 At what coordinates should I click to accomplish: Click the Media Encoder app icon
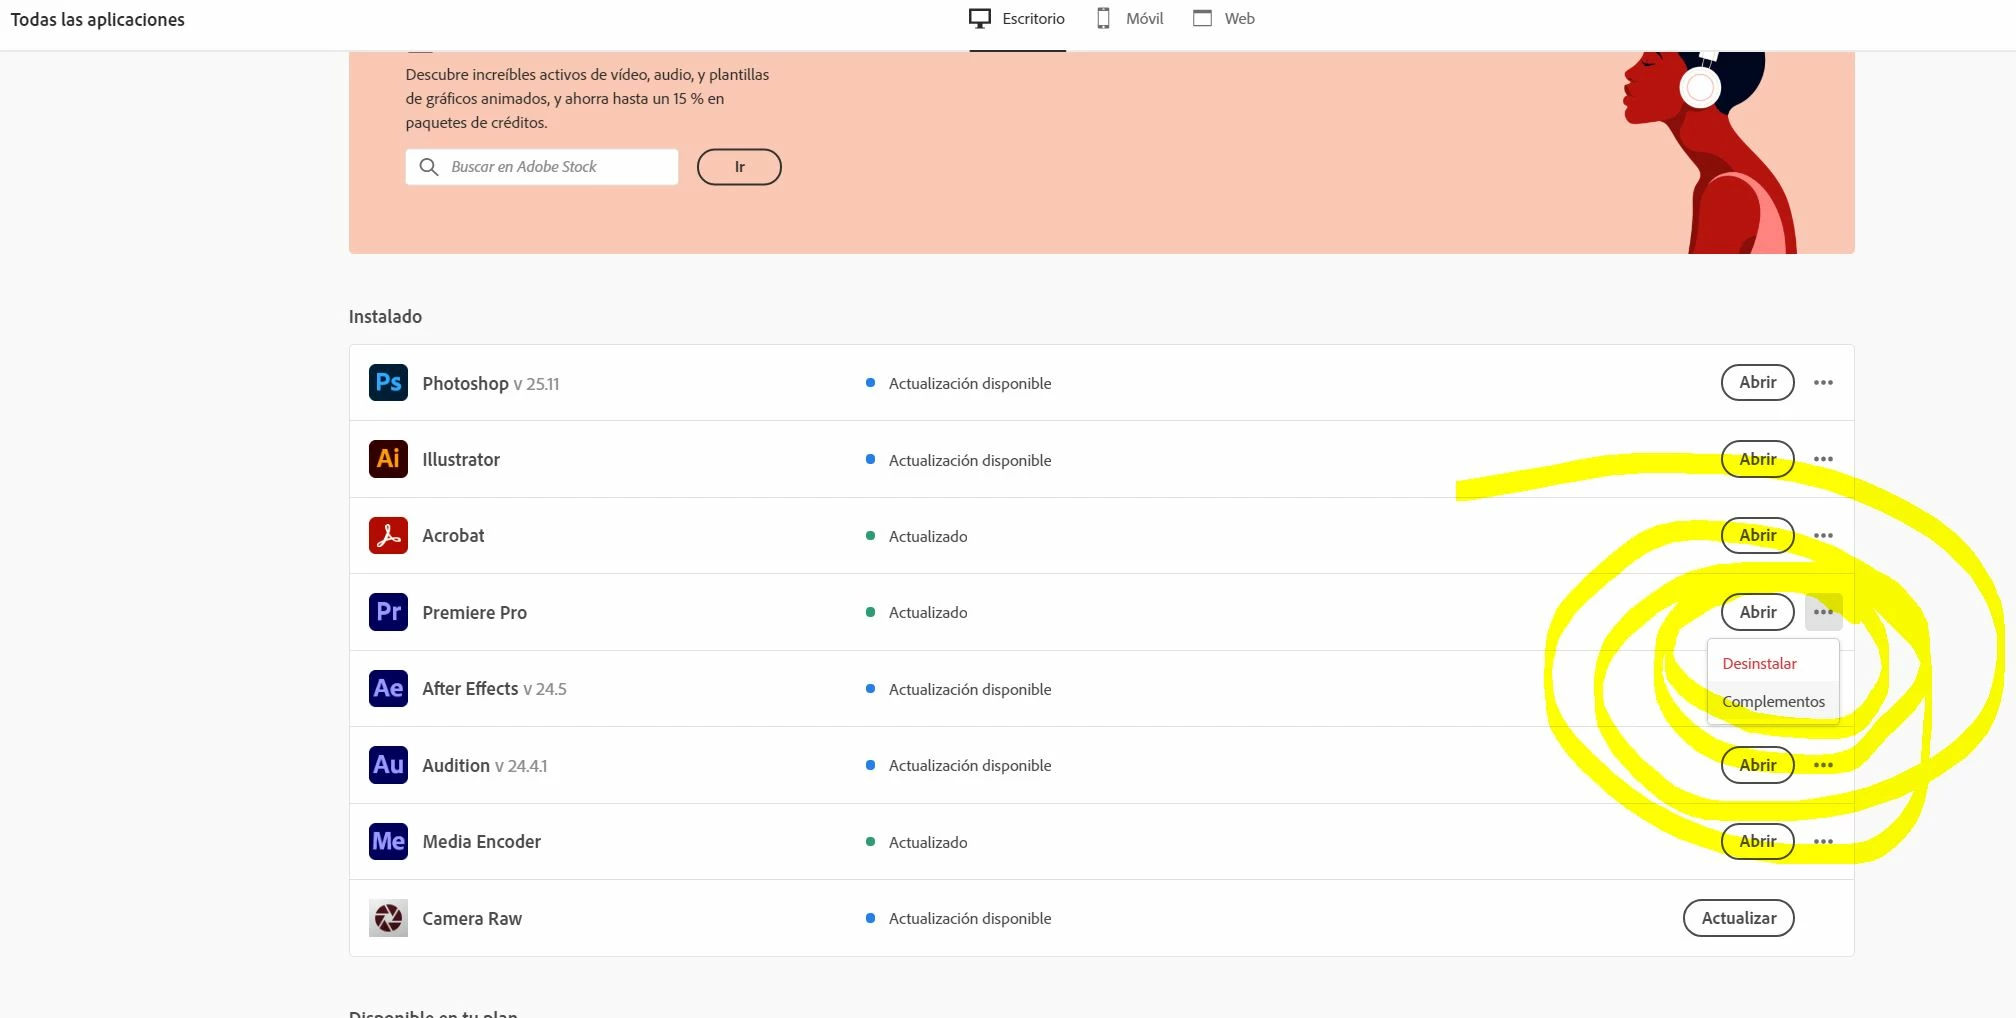tap(388, 841)
